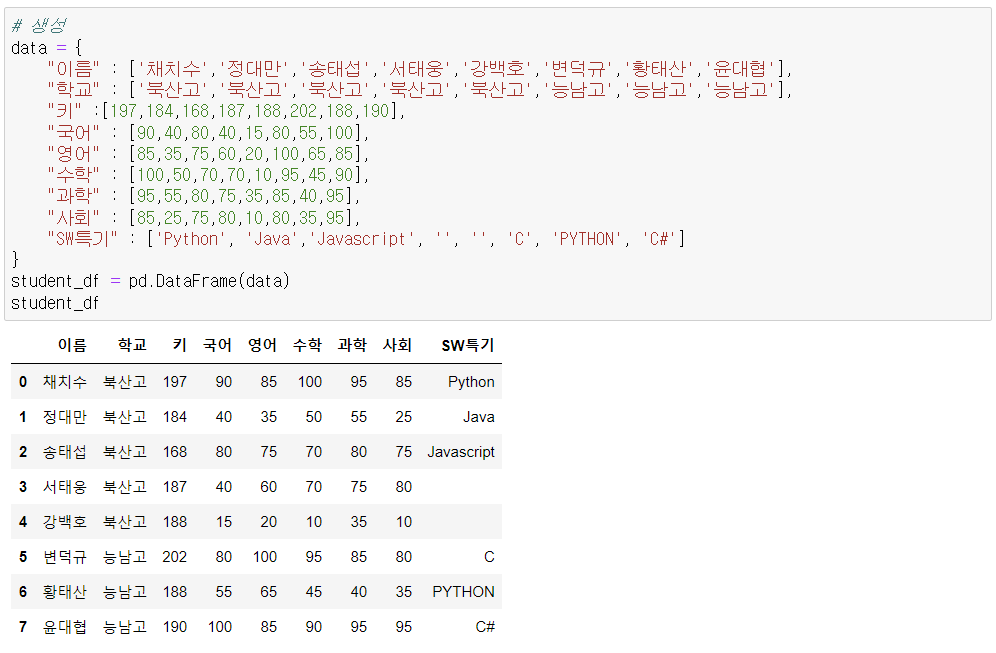
Task: Click '윤대협' string in the code
Action: pos(740,69)
